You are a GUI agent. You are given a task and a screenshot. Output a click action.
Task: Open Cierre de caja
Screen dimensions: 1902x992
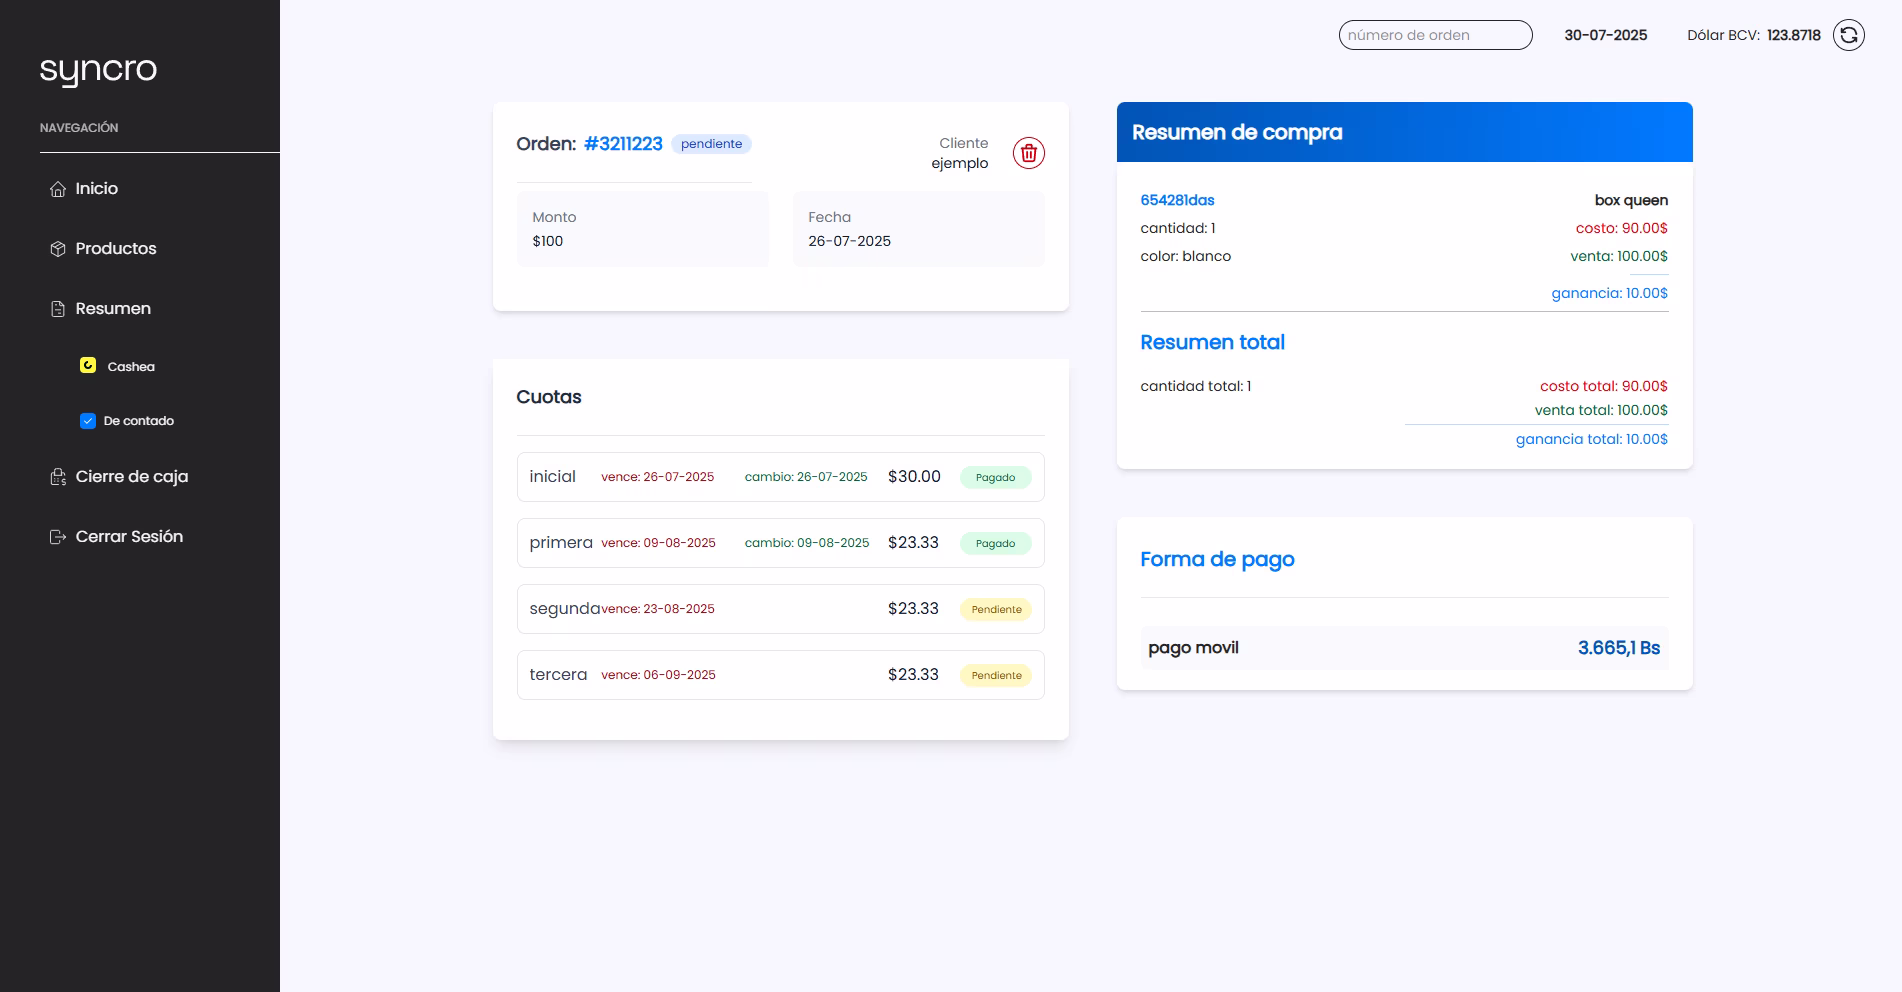[x=132, y=477]
